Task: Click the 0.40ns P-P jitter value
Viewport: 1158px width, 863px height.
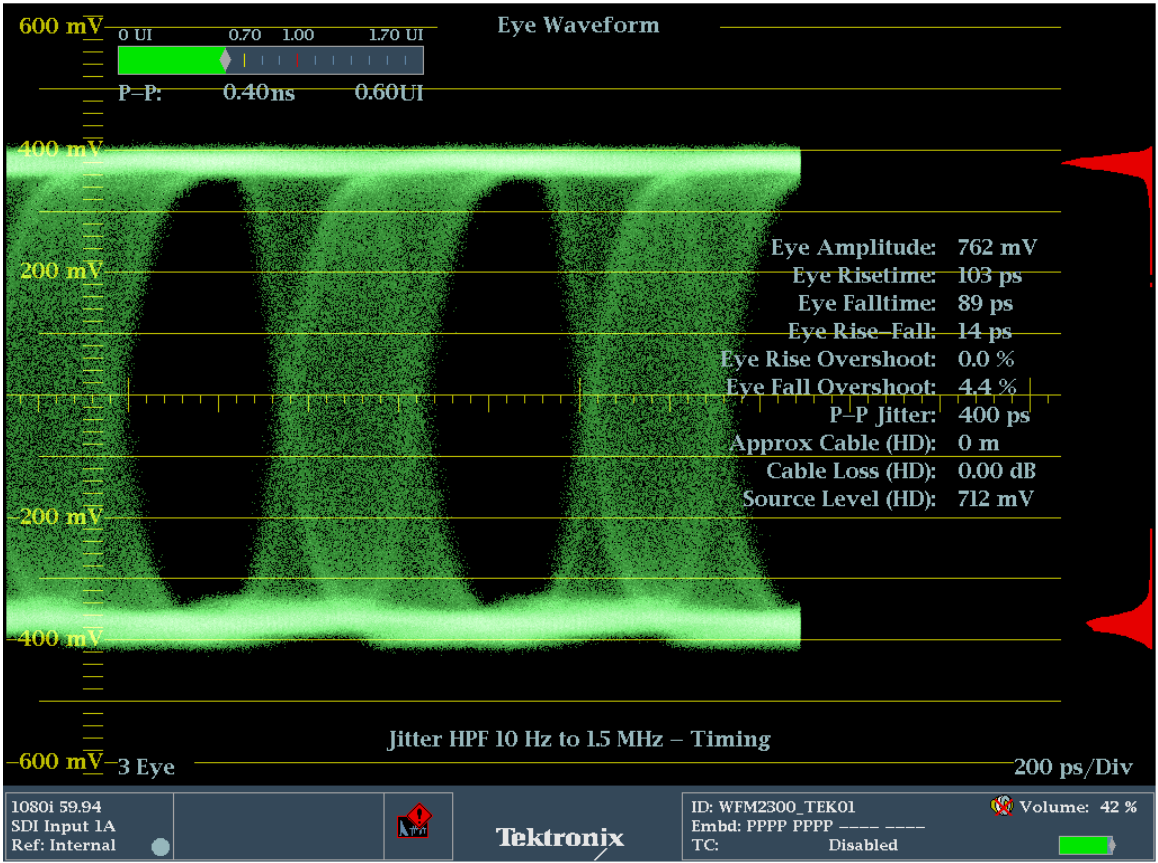Action: point(258,92)
